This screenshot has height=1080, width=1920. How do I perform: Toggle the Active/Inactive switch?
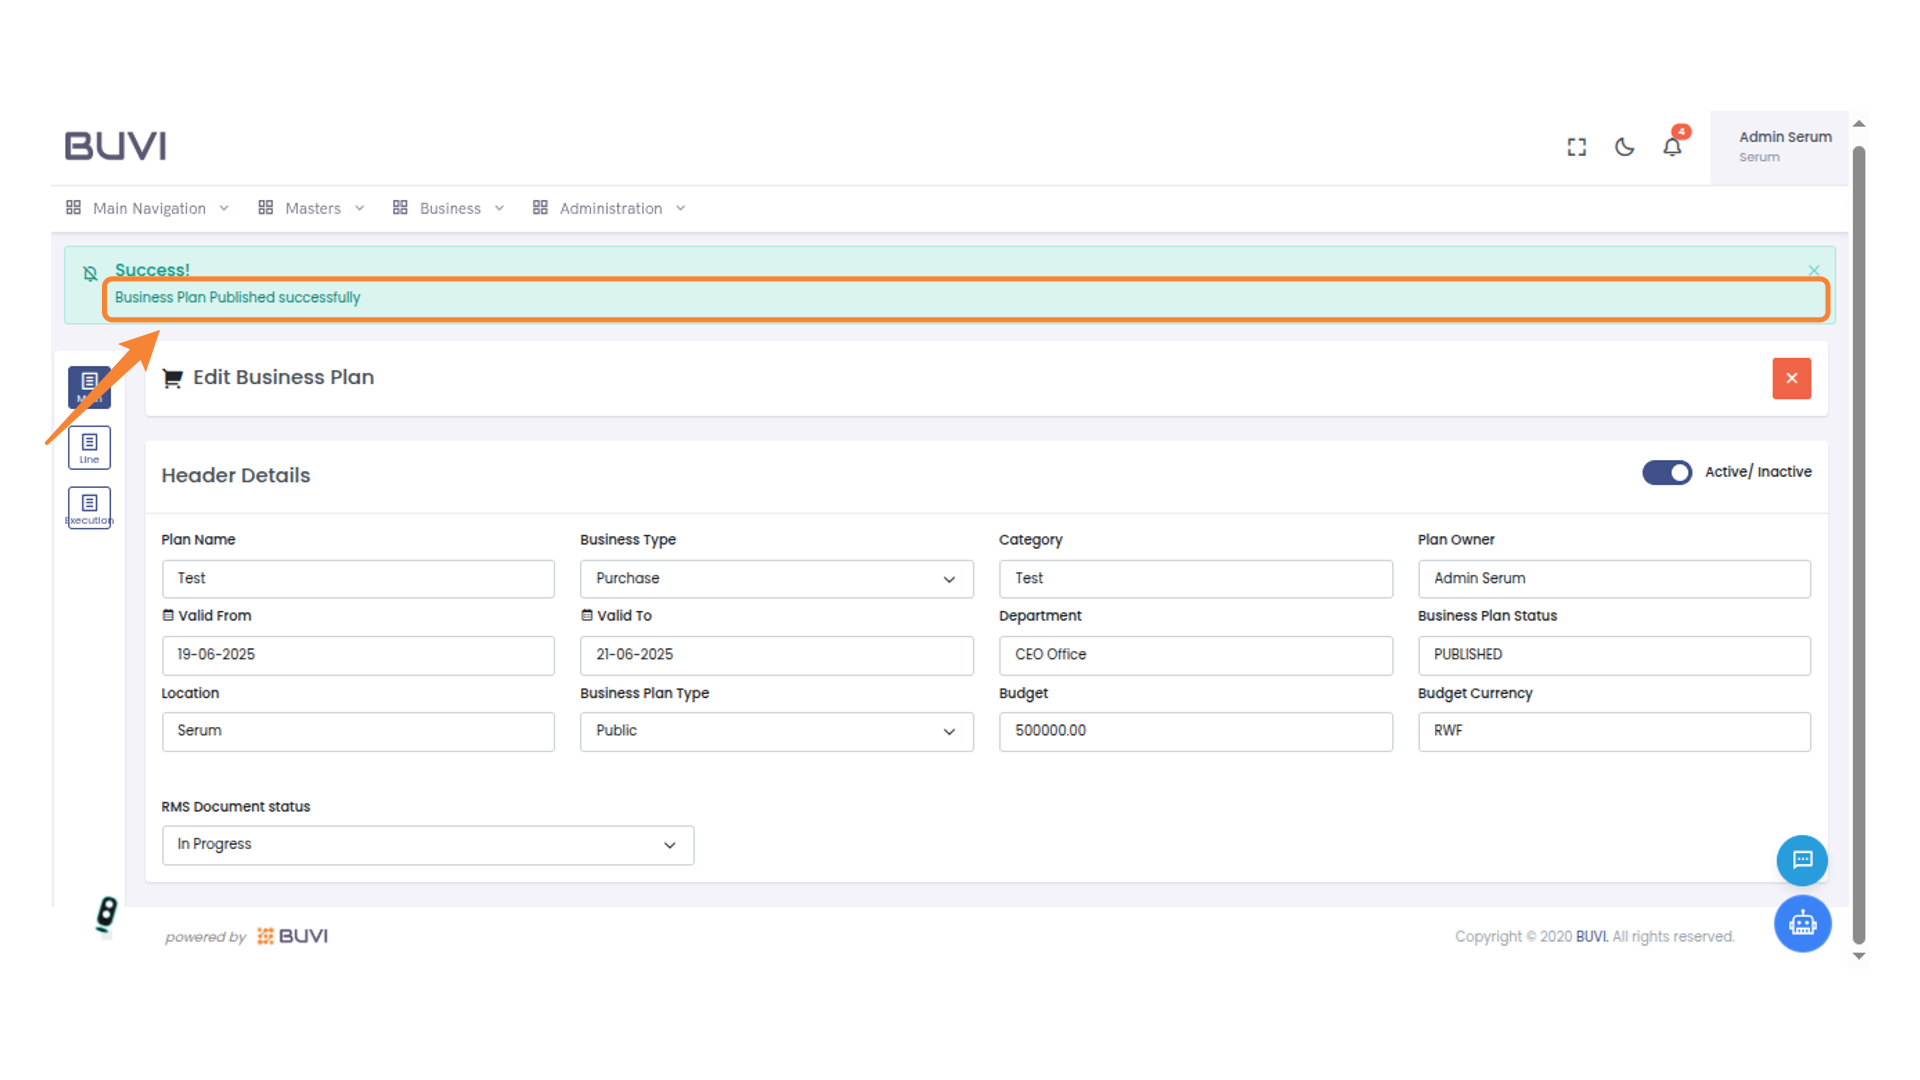coord(1666,472)
